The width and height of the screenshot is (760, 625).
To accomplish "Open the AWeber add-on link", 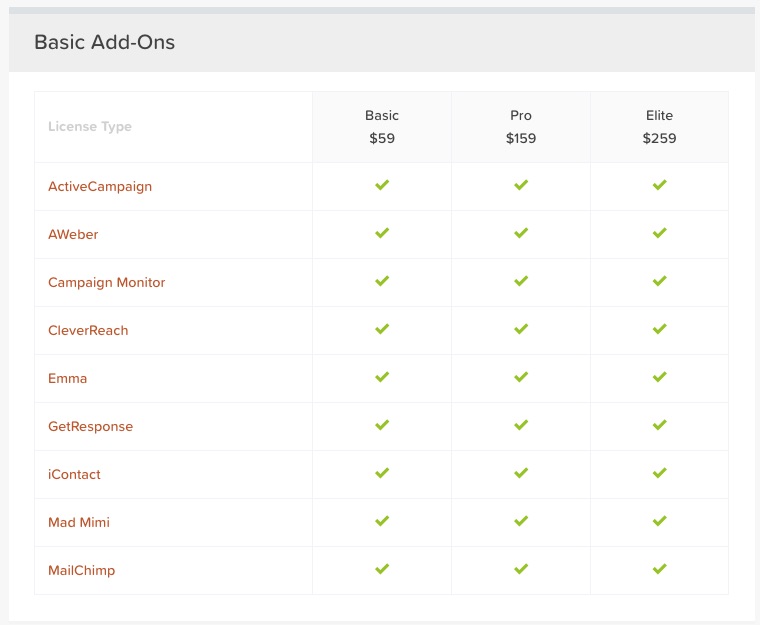I will (x=73, y=234).
